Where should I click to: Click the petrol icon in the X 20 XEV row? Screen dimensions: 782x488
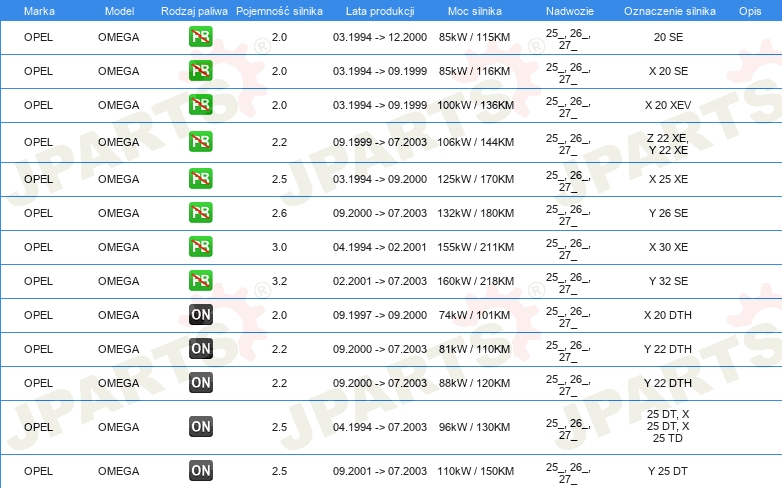[200, 104]
